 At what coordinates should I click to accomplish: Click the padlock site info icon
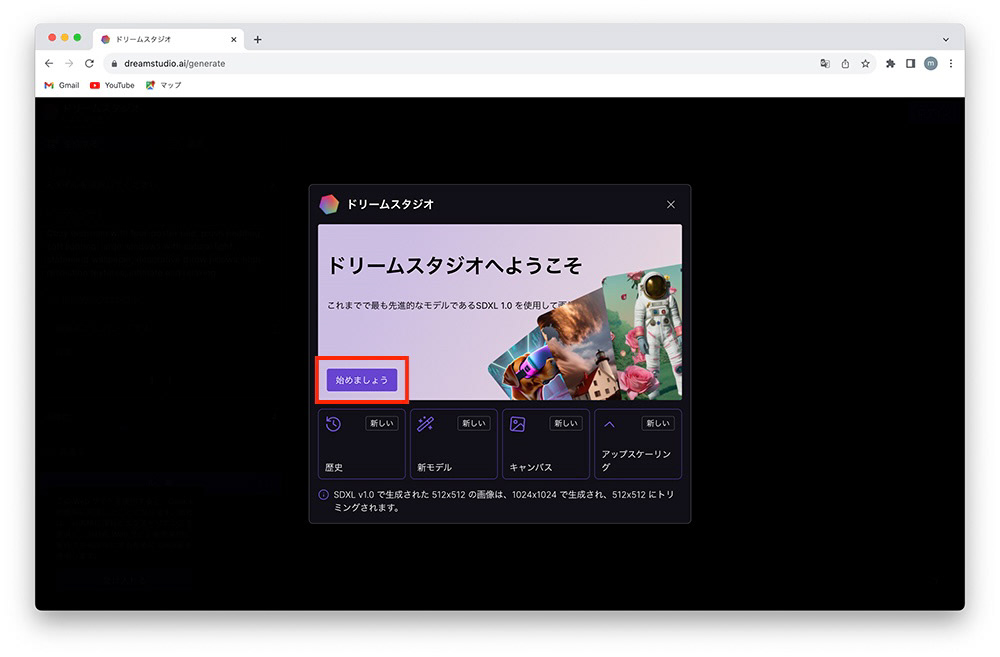114,64
